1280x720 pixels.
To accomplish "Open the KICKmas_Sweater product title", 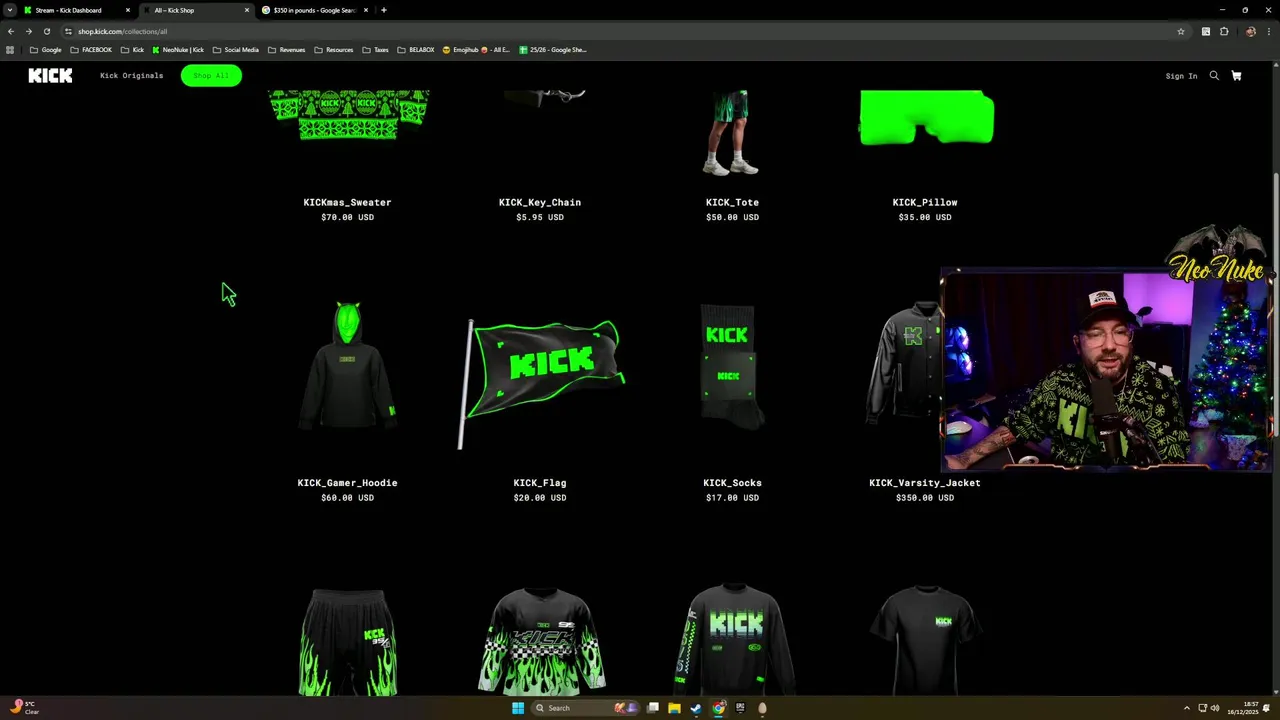I will pyautogui.click(x=347, y=202).
